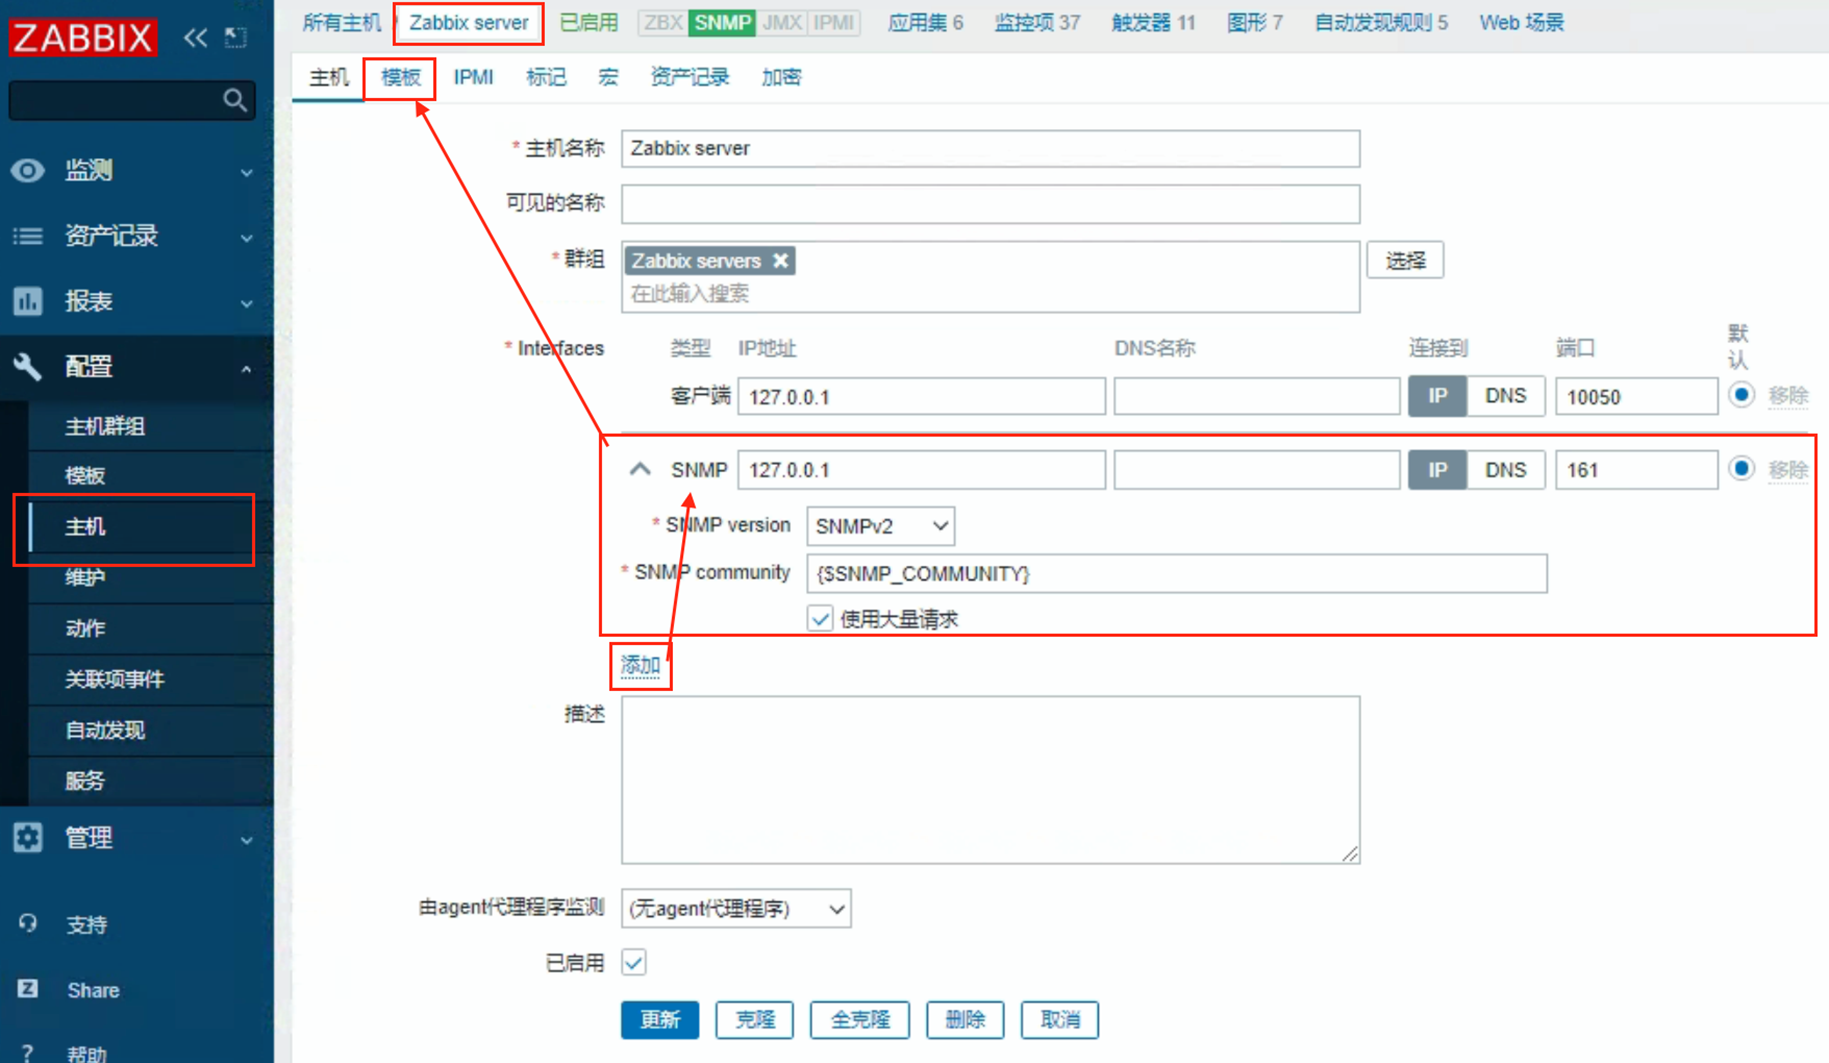The height and width of the screenshot is (1063, 1829).
Task: Click the 可见的名称 input field
Action: pos(990,204)
